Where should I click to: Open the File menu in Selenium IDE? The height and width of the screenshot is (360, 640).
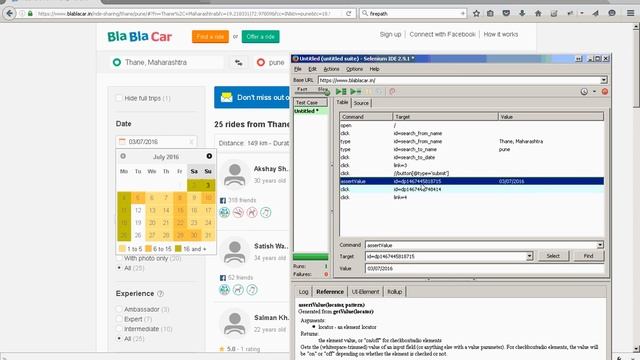tap(298, 69)
